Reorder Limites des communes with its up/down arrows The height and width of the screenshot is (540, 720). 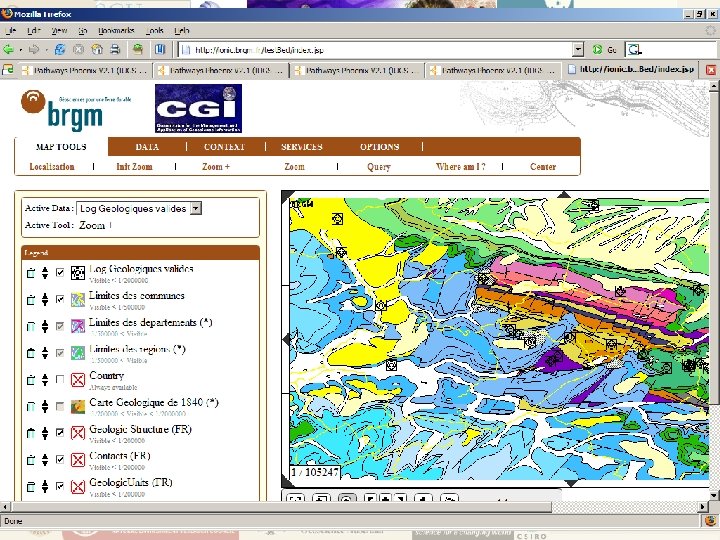45,299
